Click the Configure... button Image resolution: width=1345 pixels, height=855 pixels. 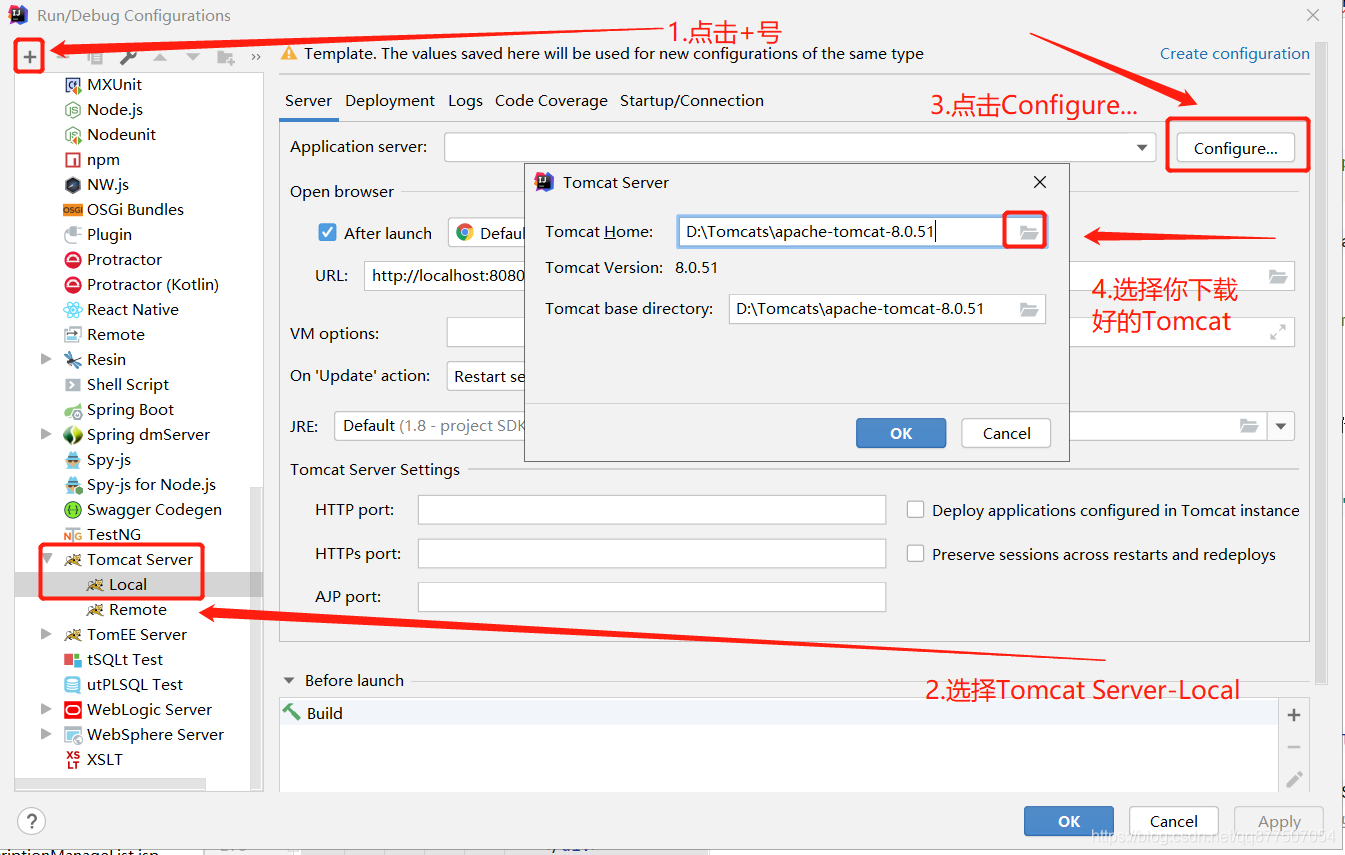click(1235, 148)
